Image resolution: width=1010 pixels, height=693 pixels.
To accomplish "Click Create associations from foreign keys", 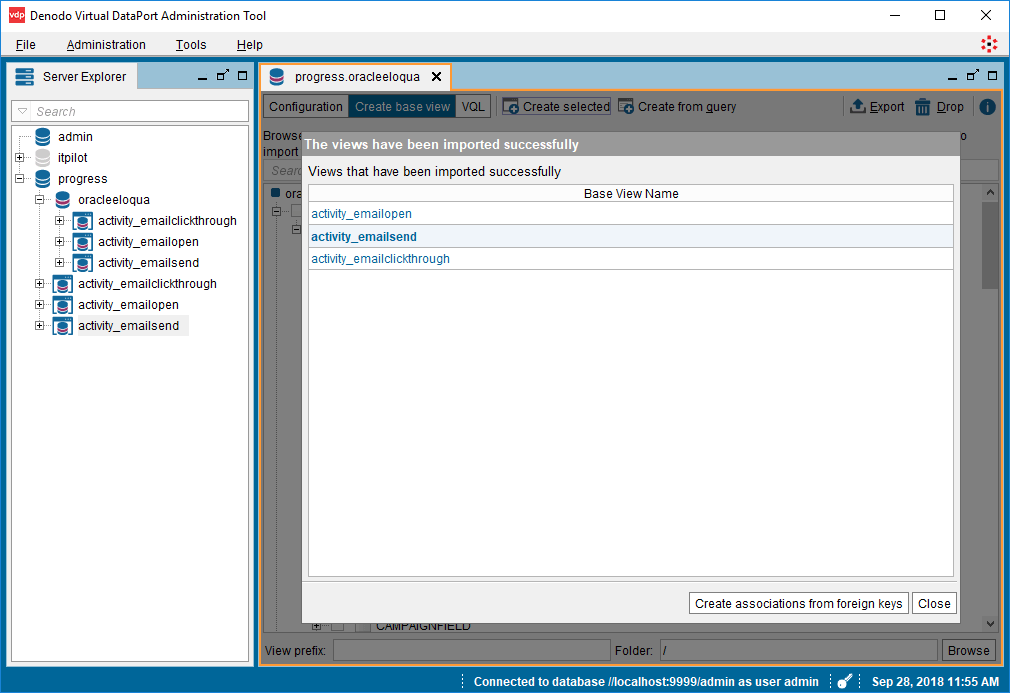I will click(799, 603).
